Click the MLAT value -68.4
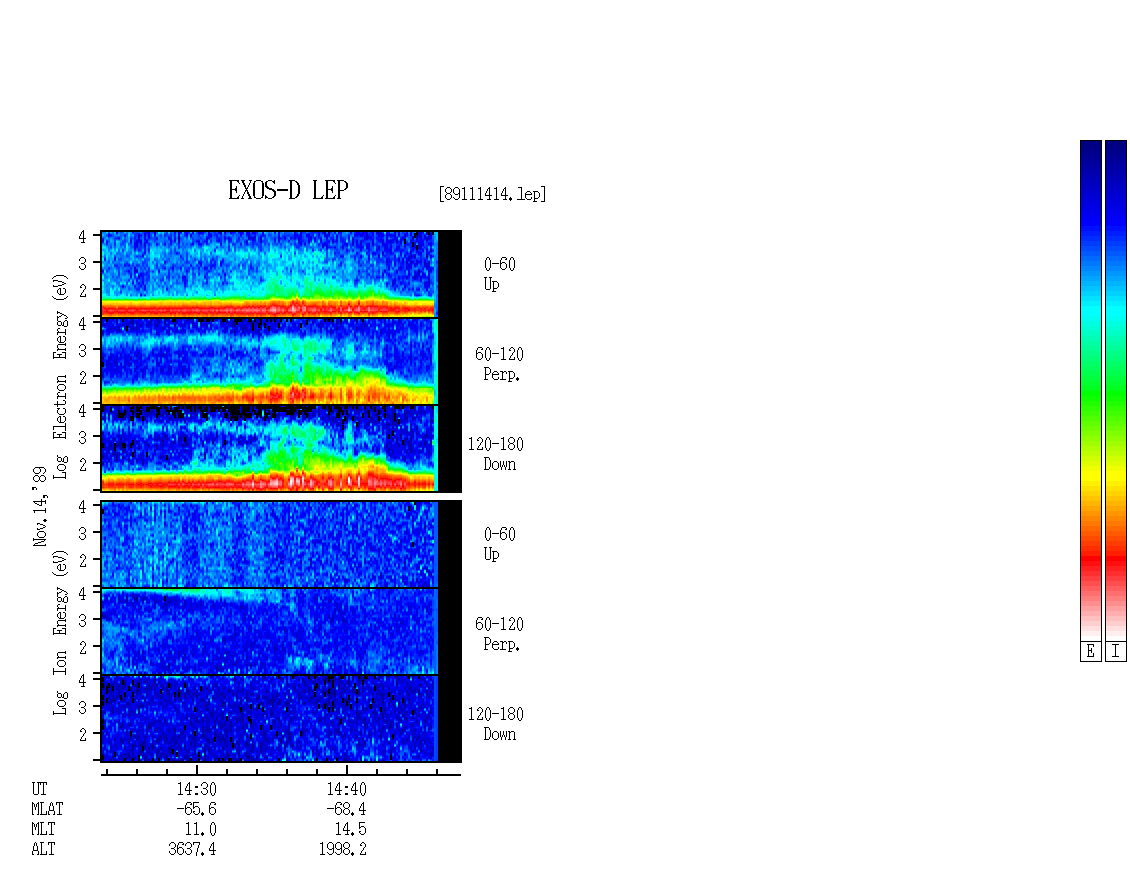 (347, 809)
